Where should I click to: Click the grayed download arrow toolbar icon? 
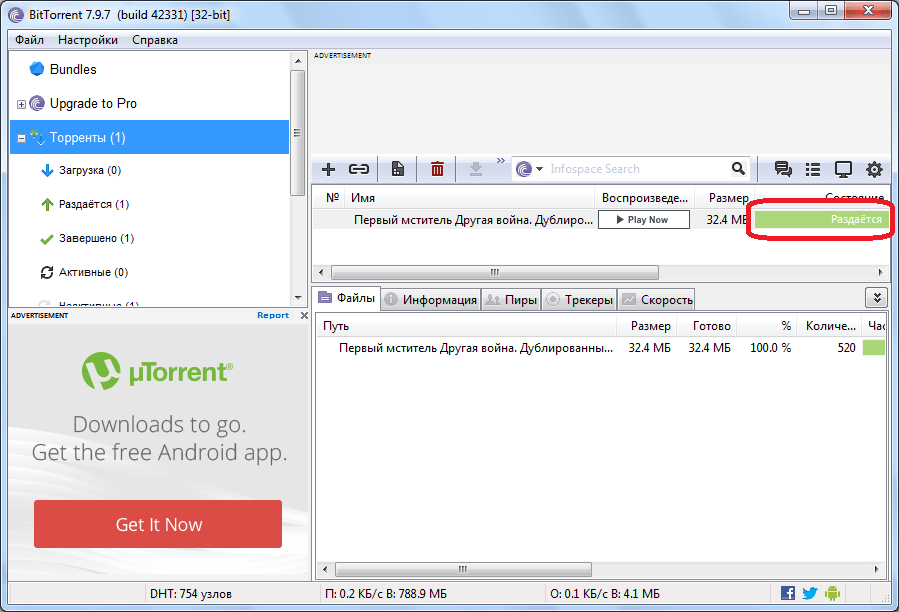pyautogui.click(x=476, y=169)
